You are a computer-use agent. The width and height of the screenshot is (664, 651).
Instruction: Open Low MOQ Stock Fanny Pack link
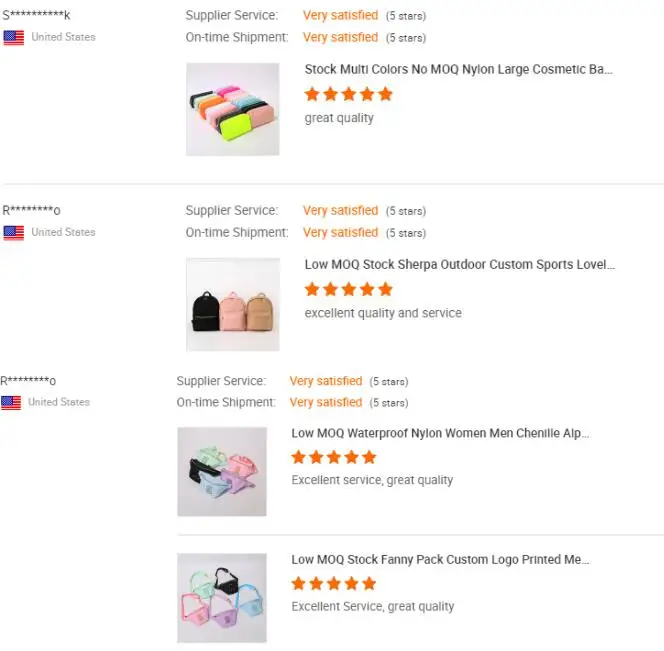440,560
